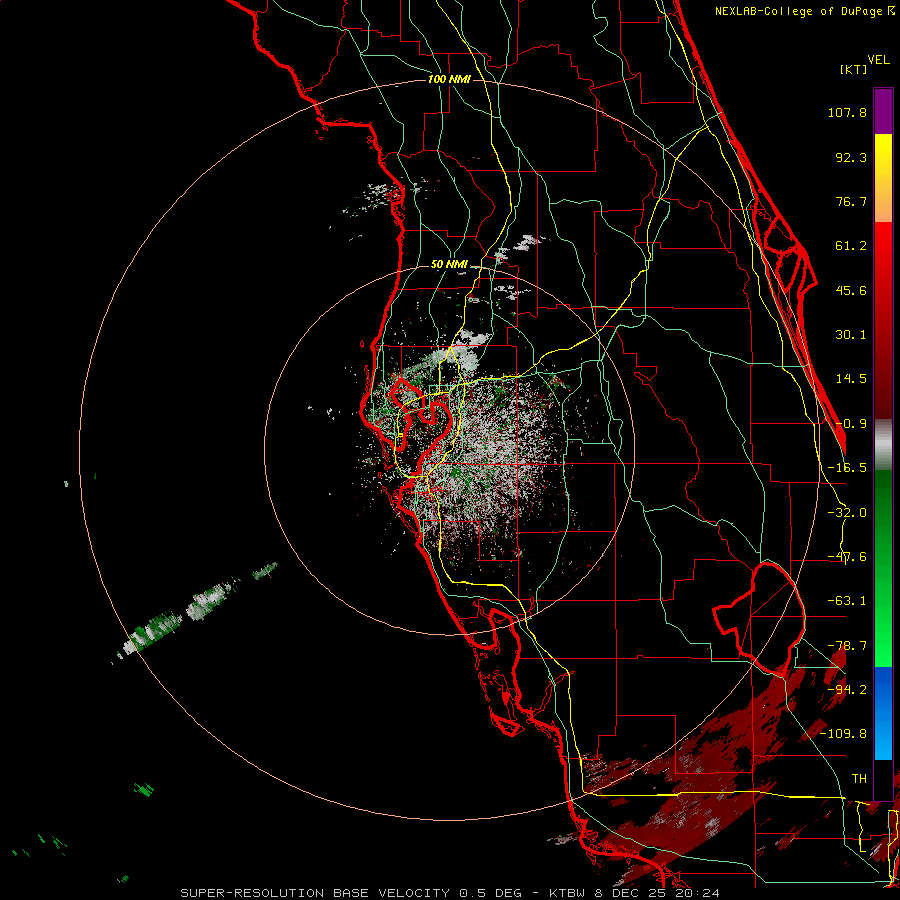
Task: Click the -109.8 velocity scale value
Action: click(844, 734)
